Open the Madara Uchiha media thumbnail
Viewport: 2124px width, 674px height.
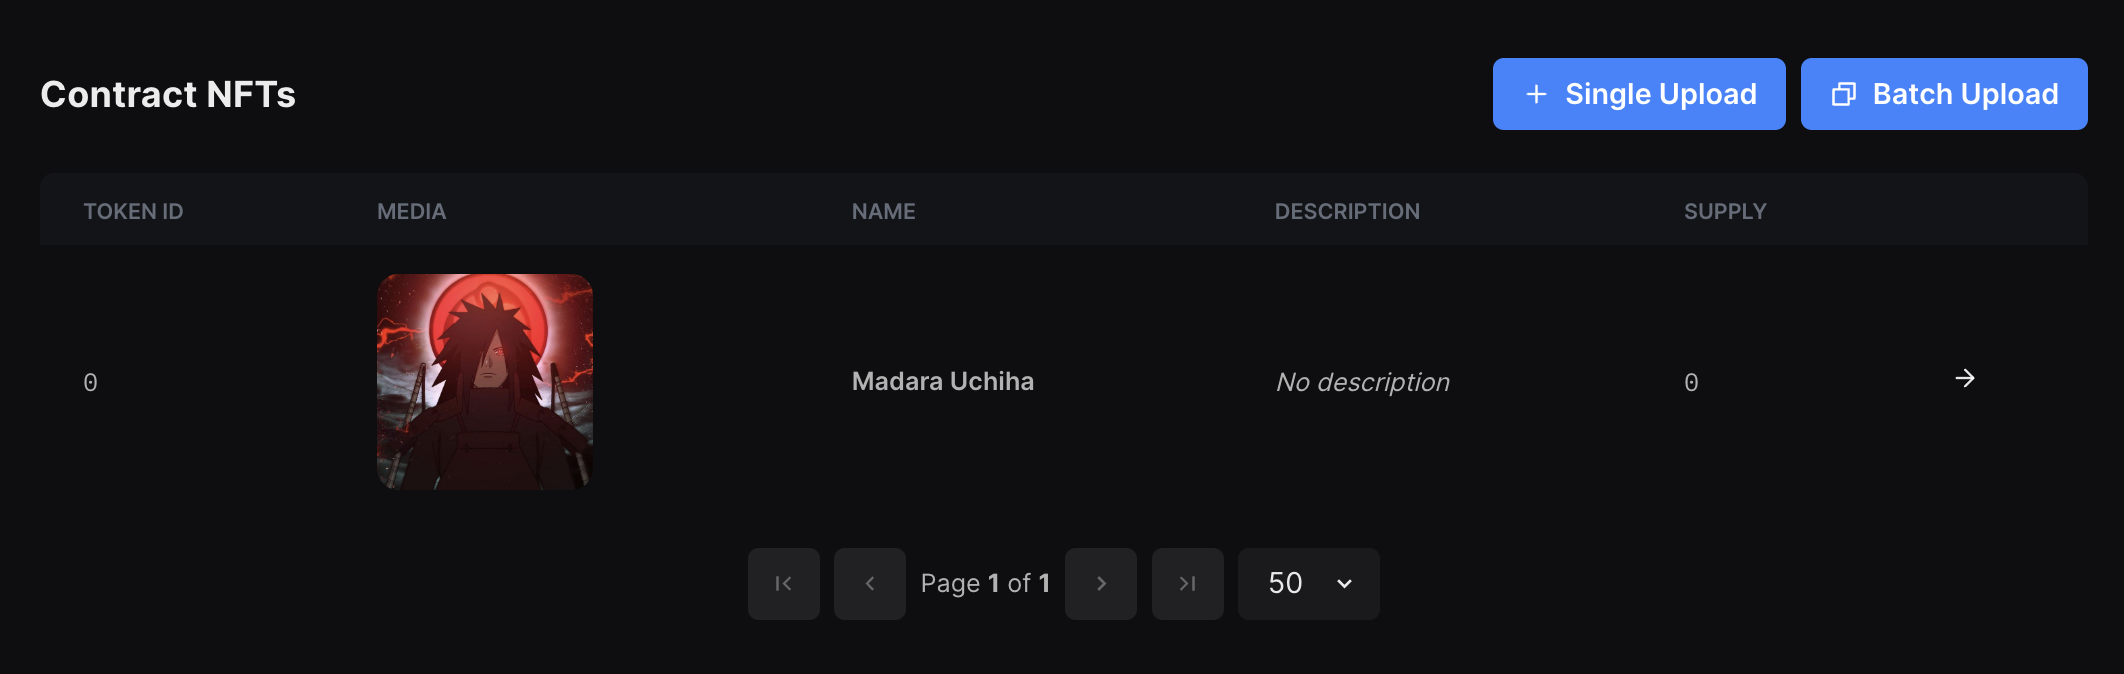484,381
